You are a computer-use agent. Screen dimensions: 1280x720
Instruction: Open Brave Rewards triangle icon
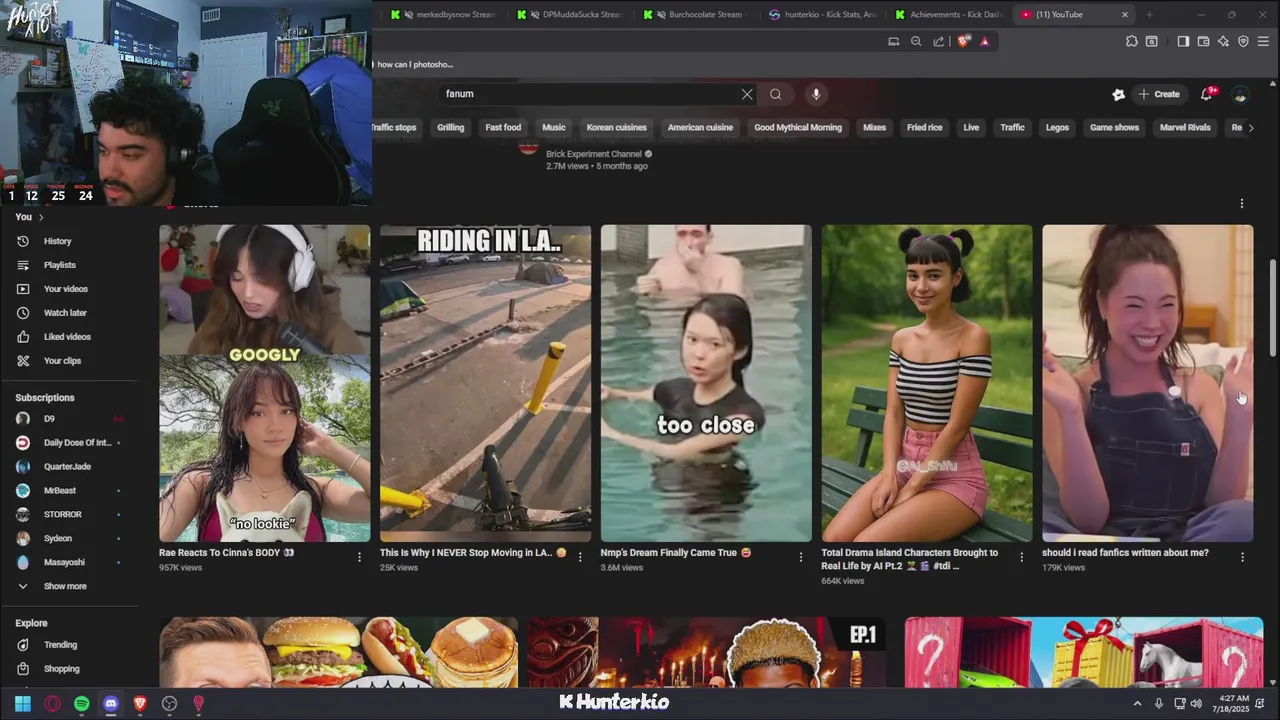click(x=985, y=41)
